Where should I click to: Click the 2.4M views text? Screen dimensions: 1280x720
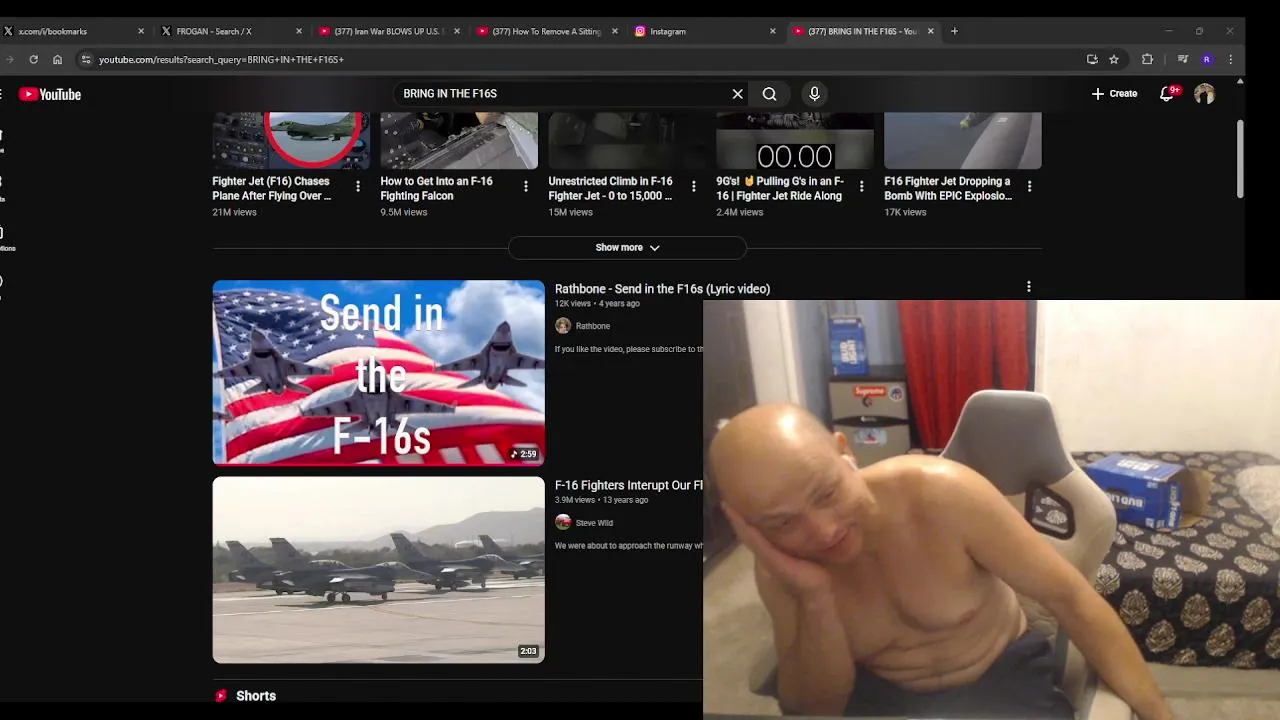click(x=740, y=213)
